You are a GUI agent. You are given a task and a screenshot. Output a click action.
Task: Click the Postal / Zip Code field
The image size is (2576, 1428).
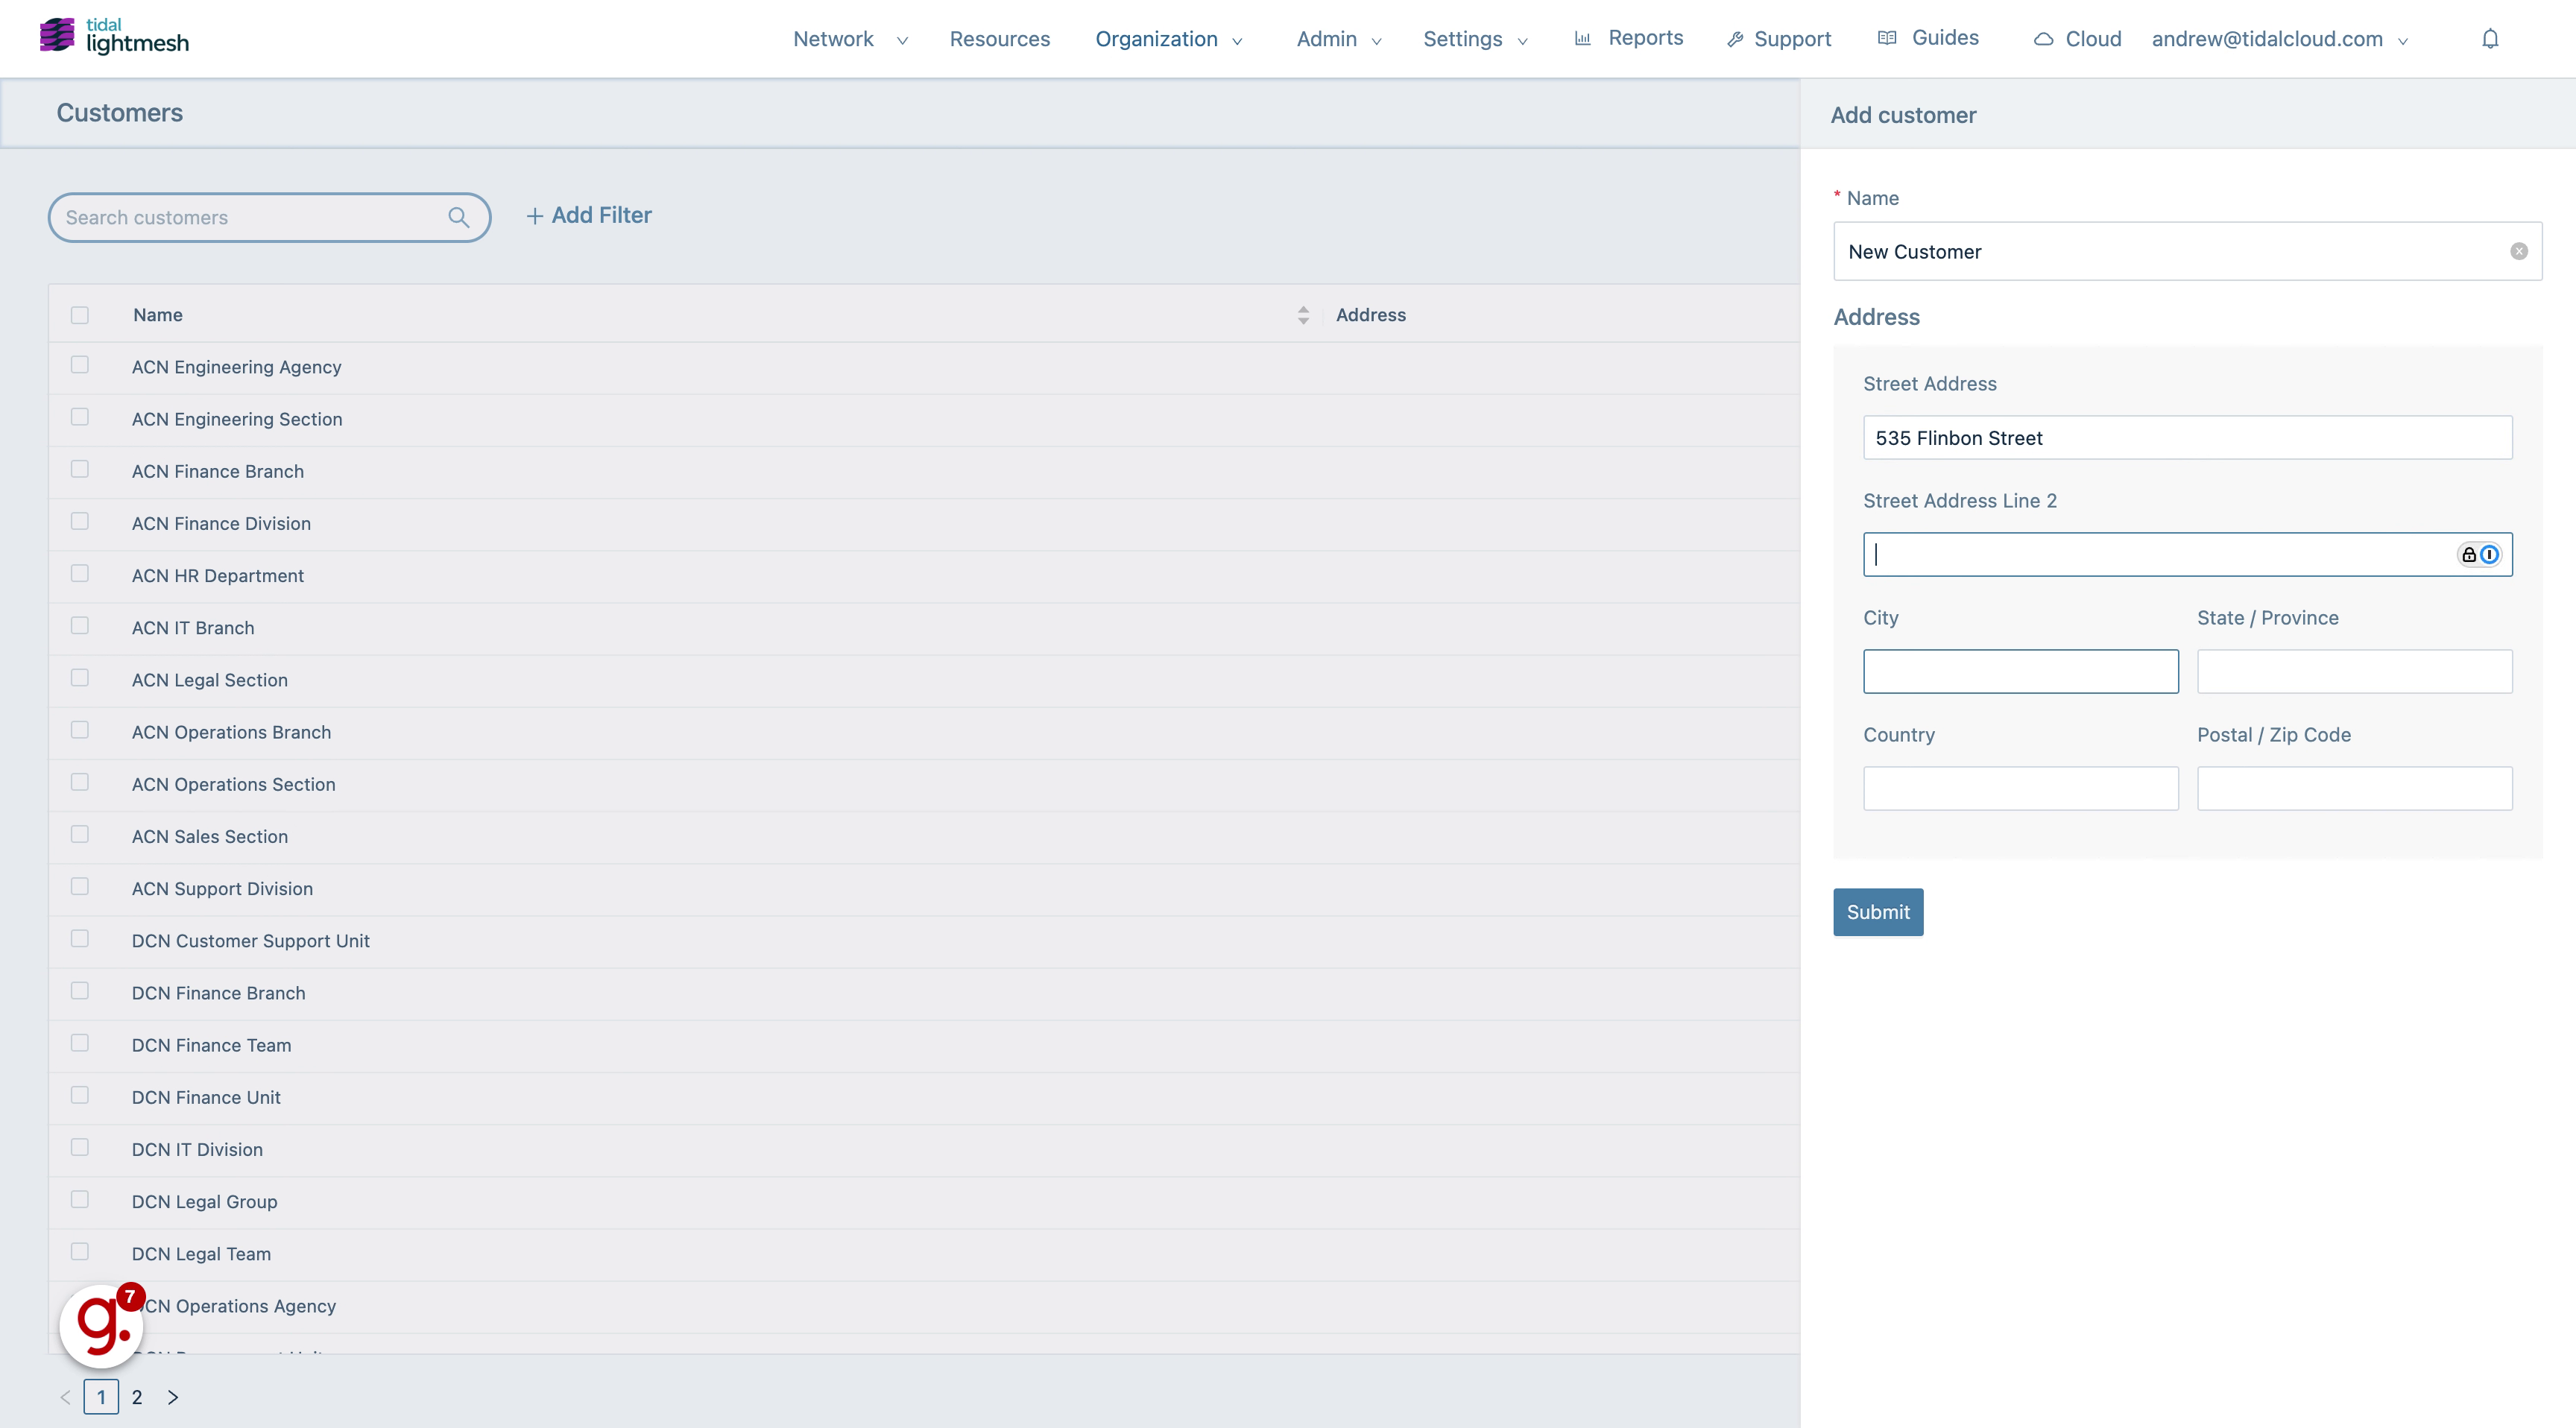(2355, 789)
